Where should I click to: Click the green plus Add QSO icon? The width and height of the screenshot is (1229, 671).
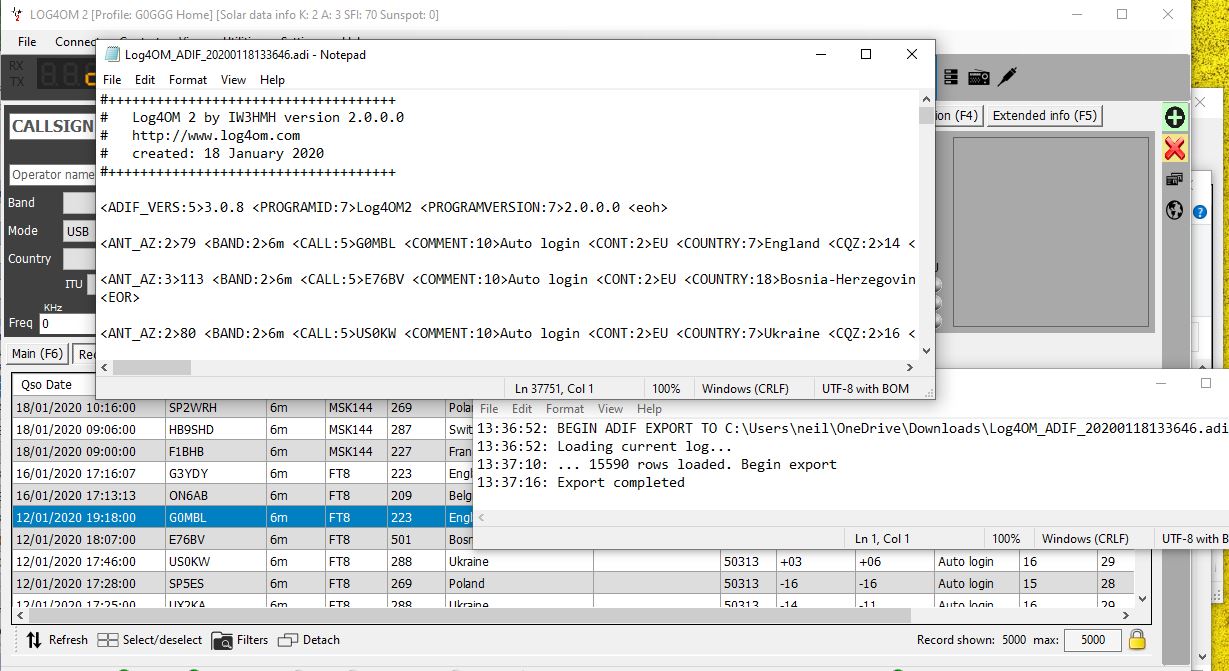[x=1175, y=117]
